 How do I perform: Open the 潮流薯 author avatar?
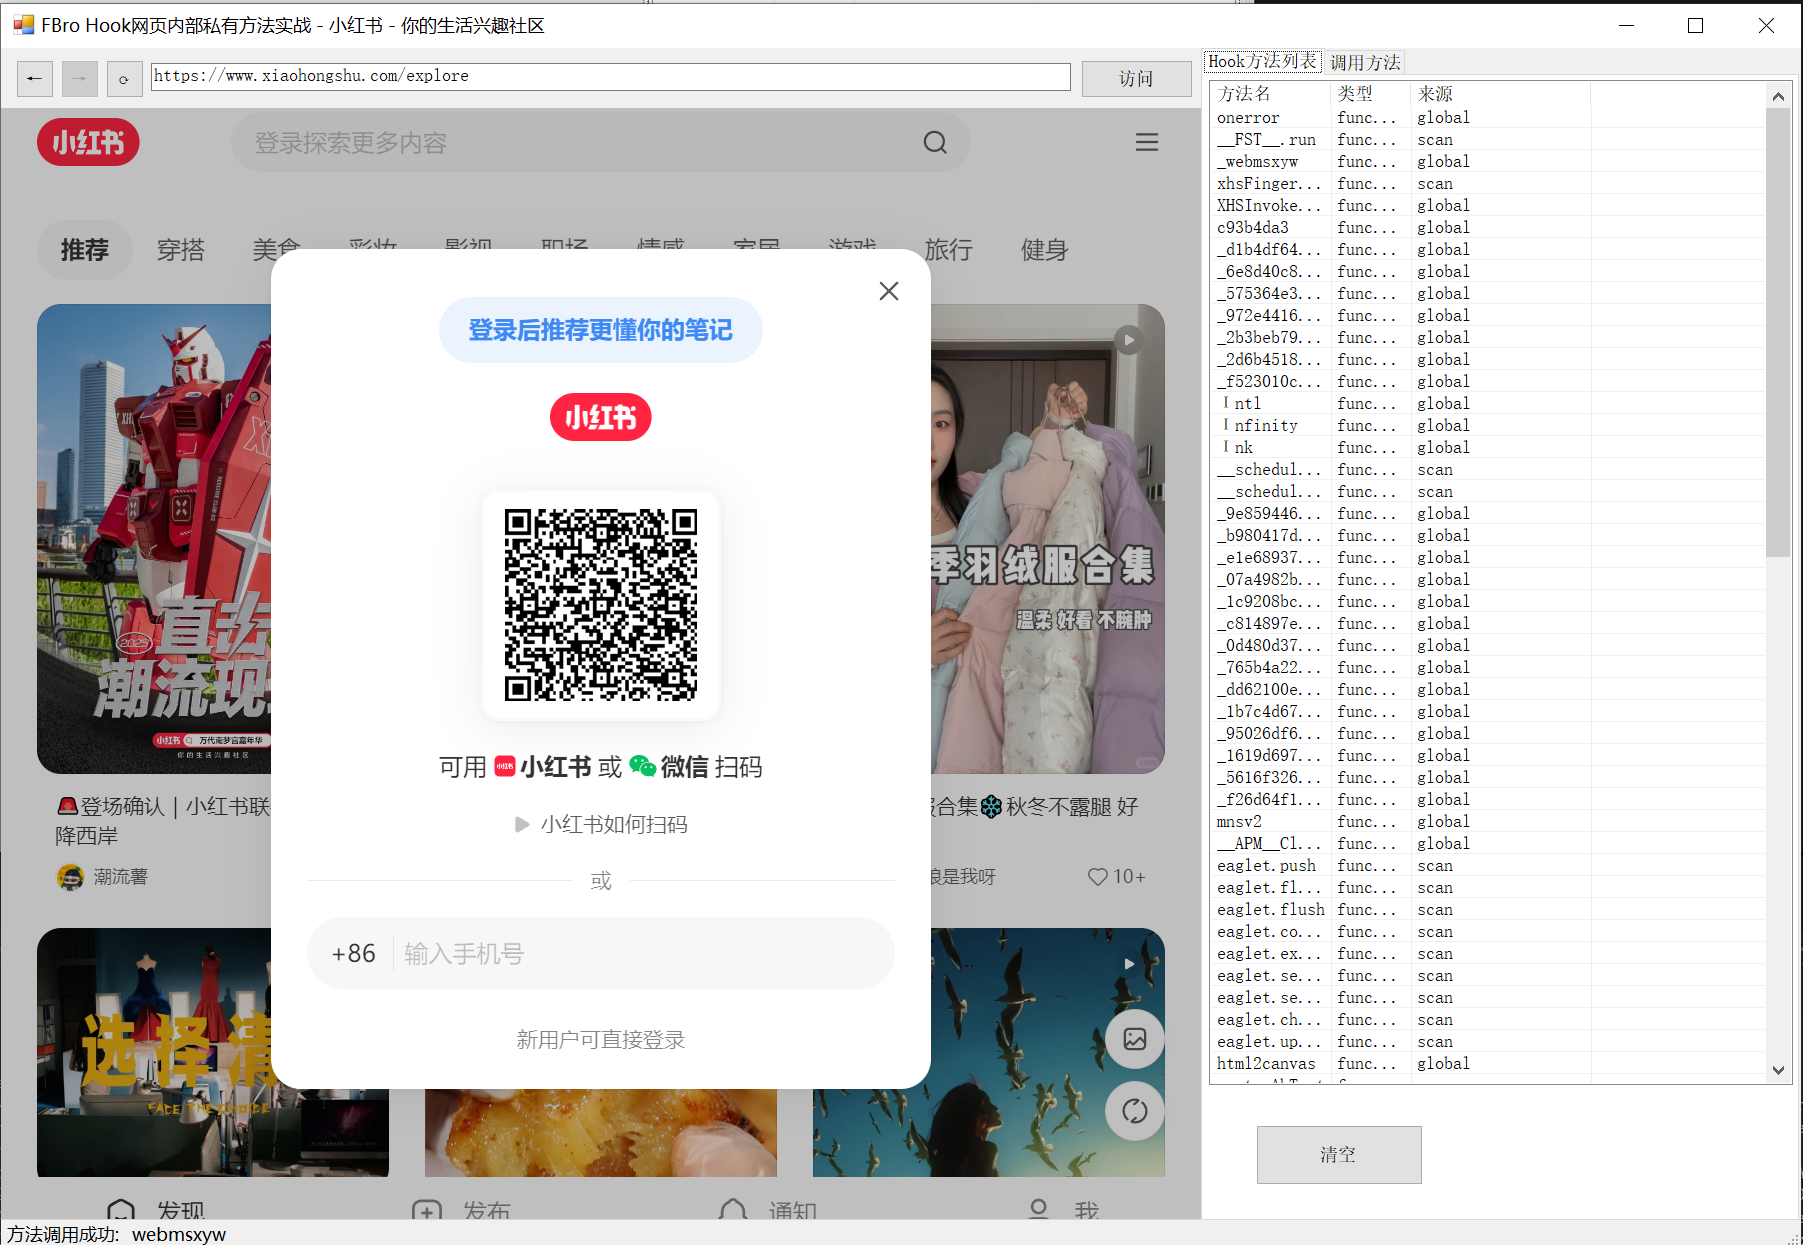click(70, 877)
